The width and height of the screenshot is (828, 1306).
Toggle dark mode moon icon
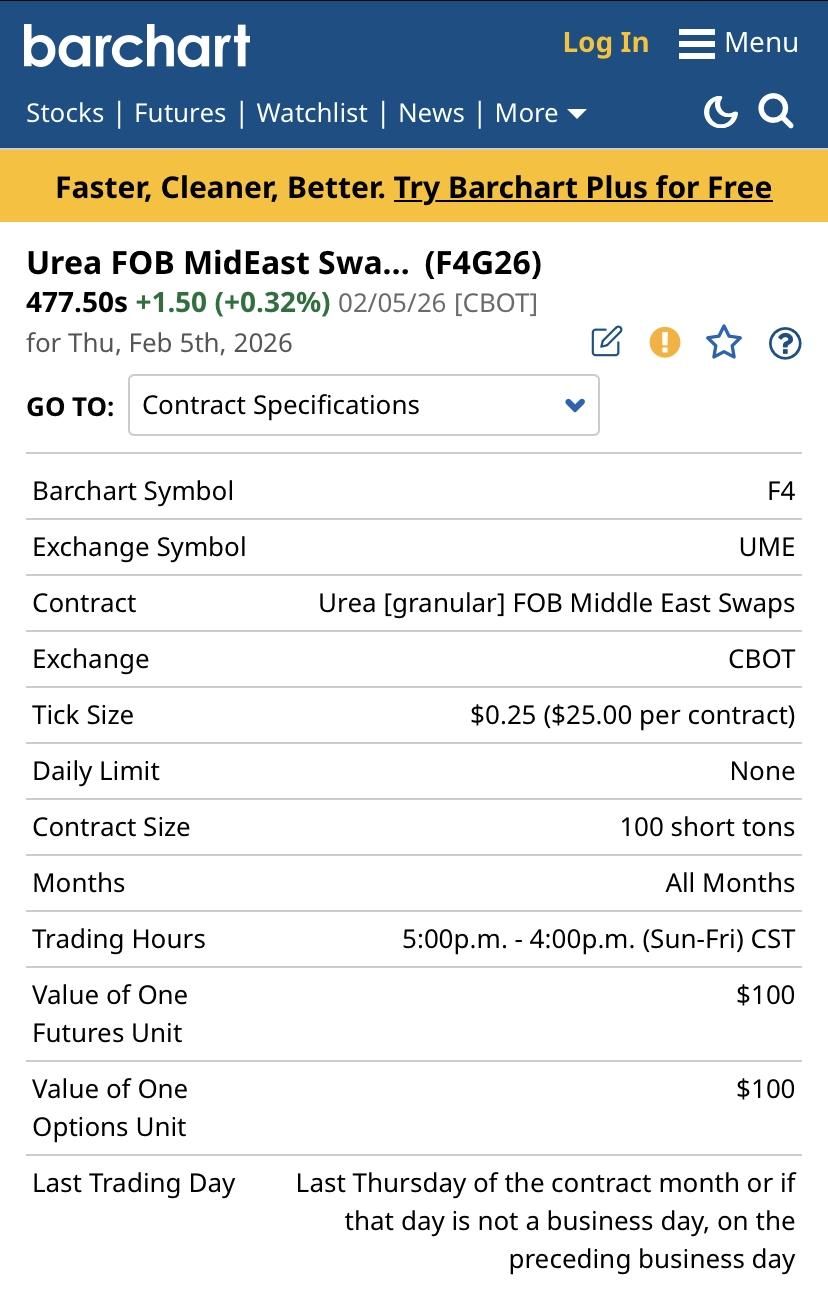720,112
